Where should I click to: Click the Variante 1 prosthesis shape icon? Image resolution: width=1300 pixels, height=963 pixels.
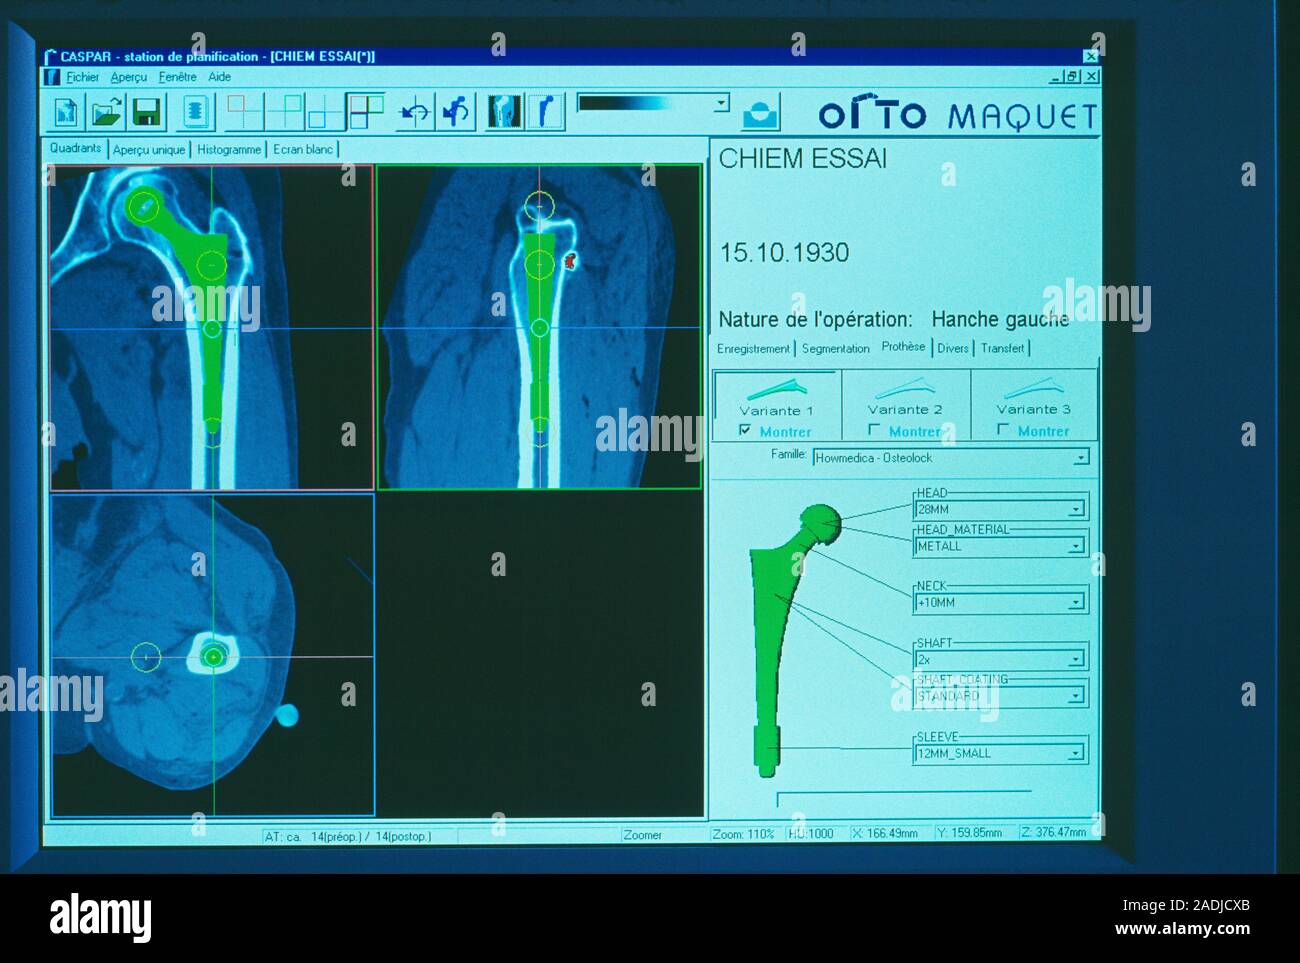click(x=777, y=389)
